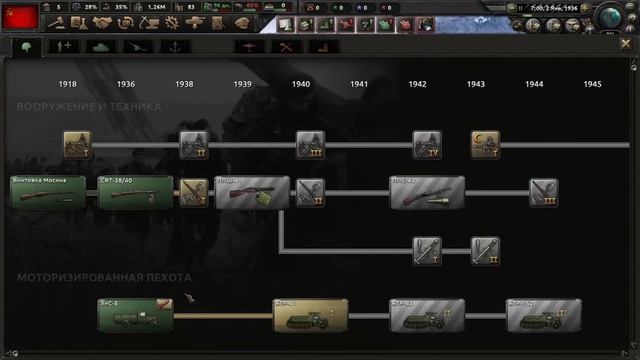Click the 1945 year column label
The width and height of the screenshot is (640, 360).
(x=592, y=84)
